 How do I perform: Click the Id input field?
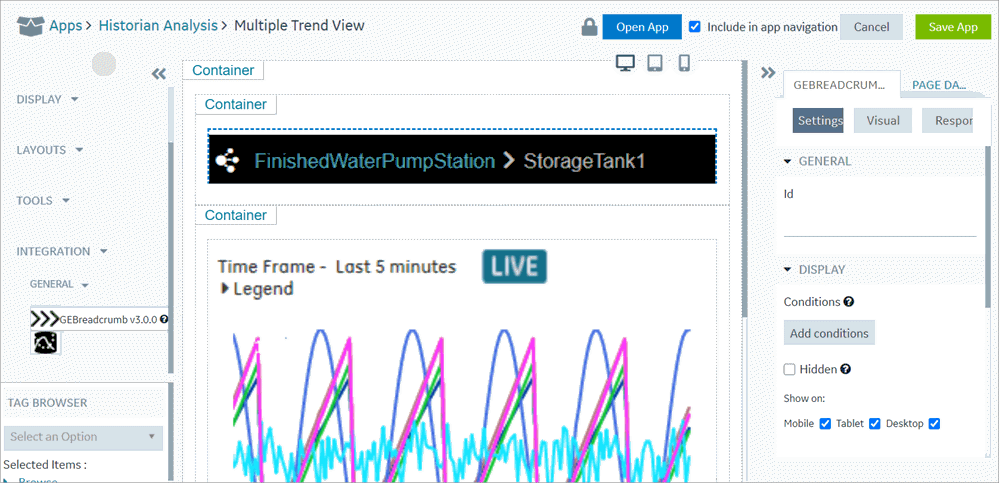click(879, 225)
